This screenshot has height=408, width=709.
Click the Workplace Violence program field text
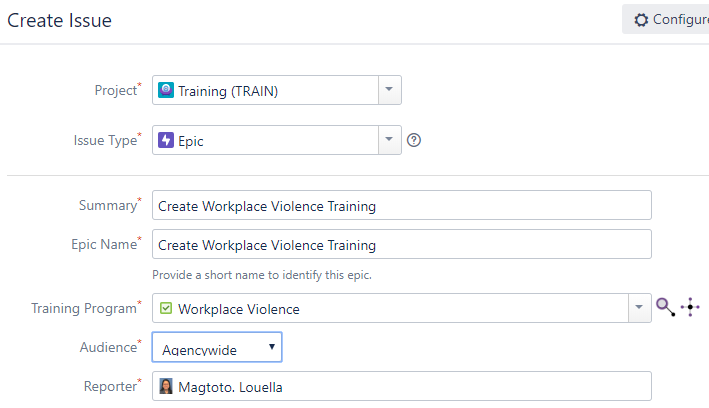[x=239, y=309]
